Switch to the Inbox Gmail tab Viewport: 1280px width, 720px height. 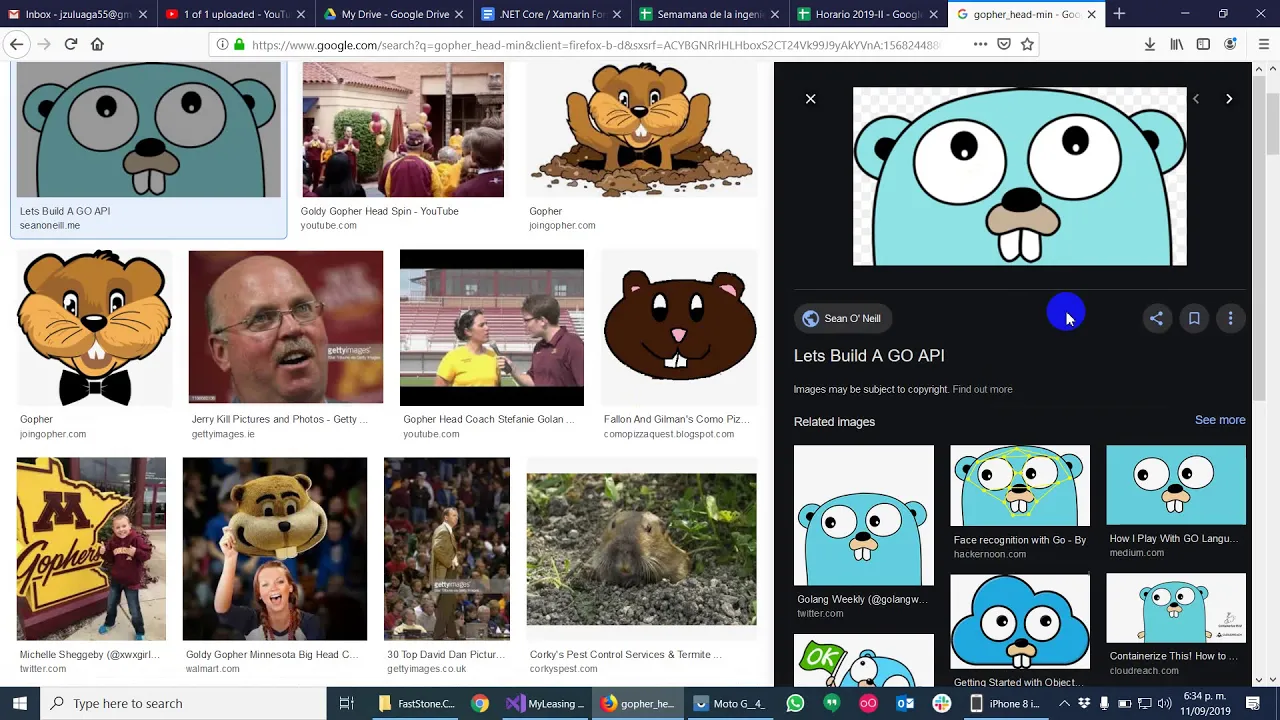pyautogui.click(x=78, y=14)
